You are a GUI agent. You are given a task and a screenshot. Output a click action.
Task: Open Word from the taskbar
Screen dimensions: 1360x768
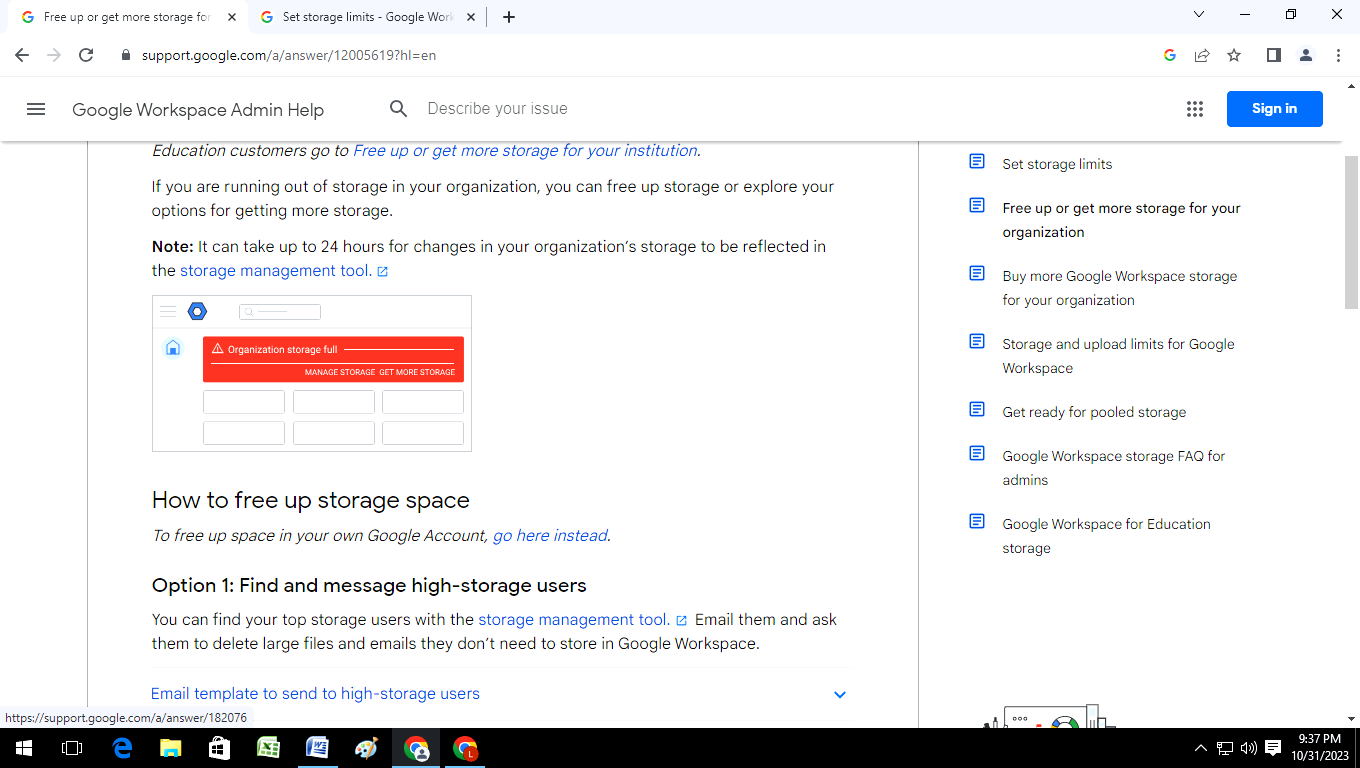[x=317, y=748]
